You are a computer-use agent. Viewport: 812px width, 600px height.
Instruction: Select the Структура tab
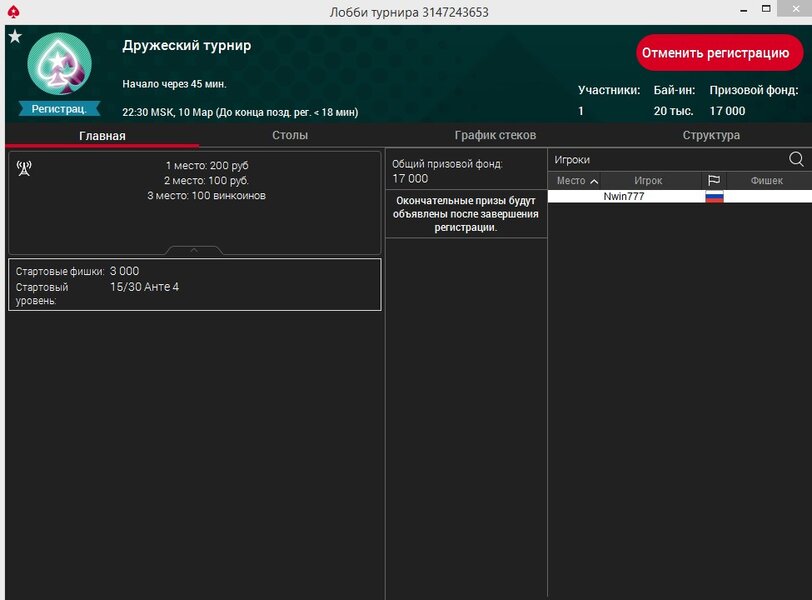tap(711, 135)
